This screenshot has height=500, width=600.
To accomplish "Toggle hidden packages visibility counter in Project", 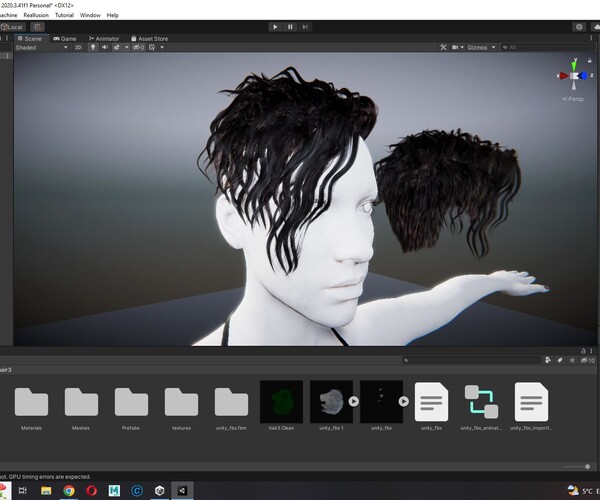I will tap(587, 360).
